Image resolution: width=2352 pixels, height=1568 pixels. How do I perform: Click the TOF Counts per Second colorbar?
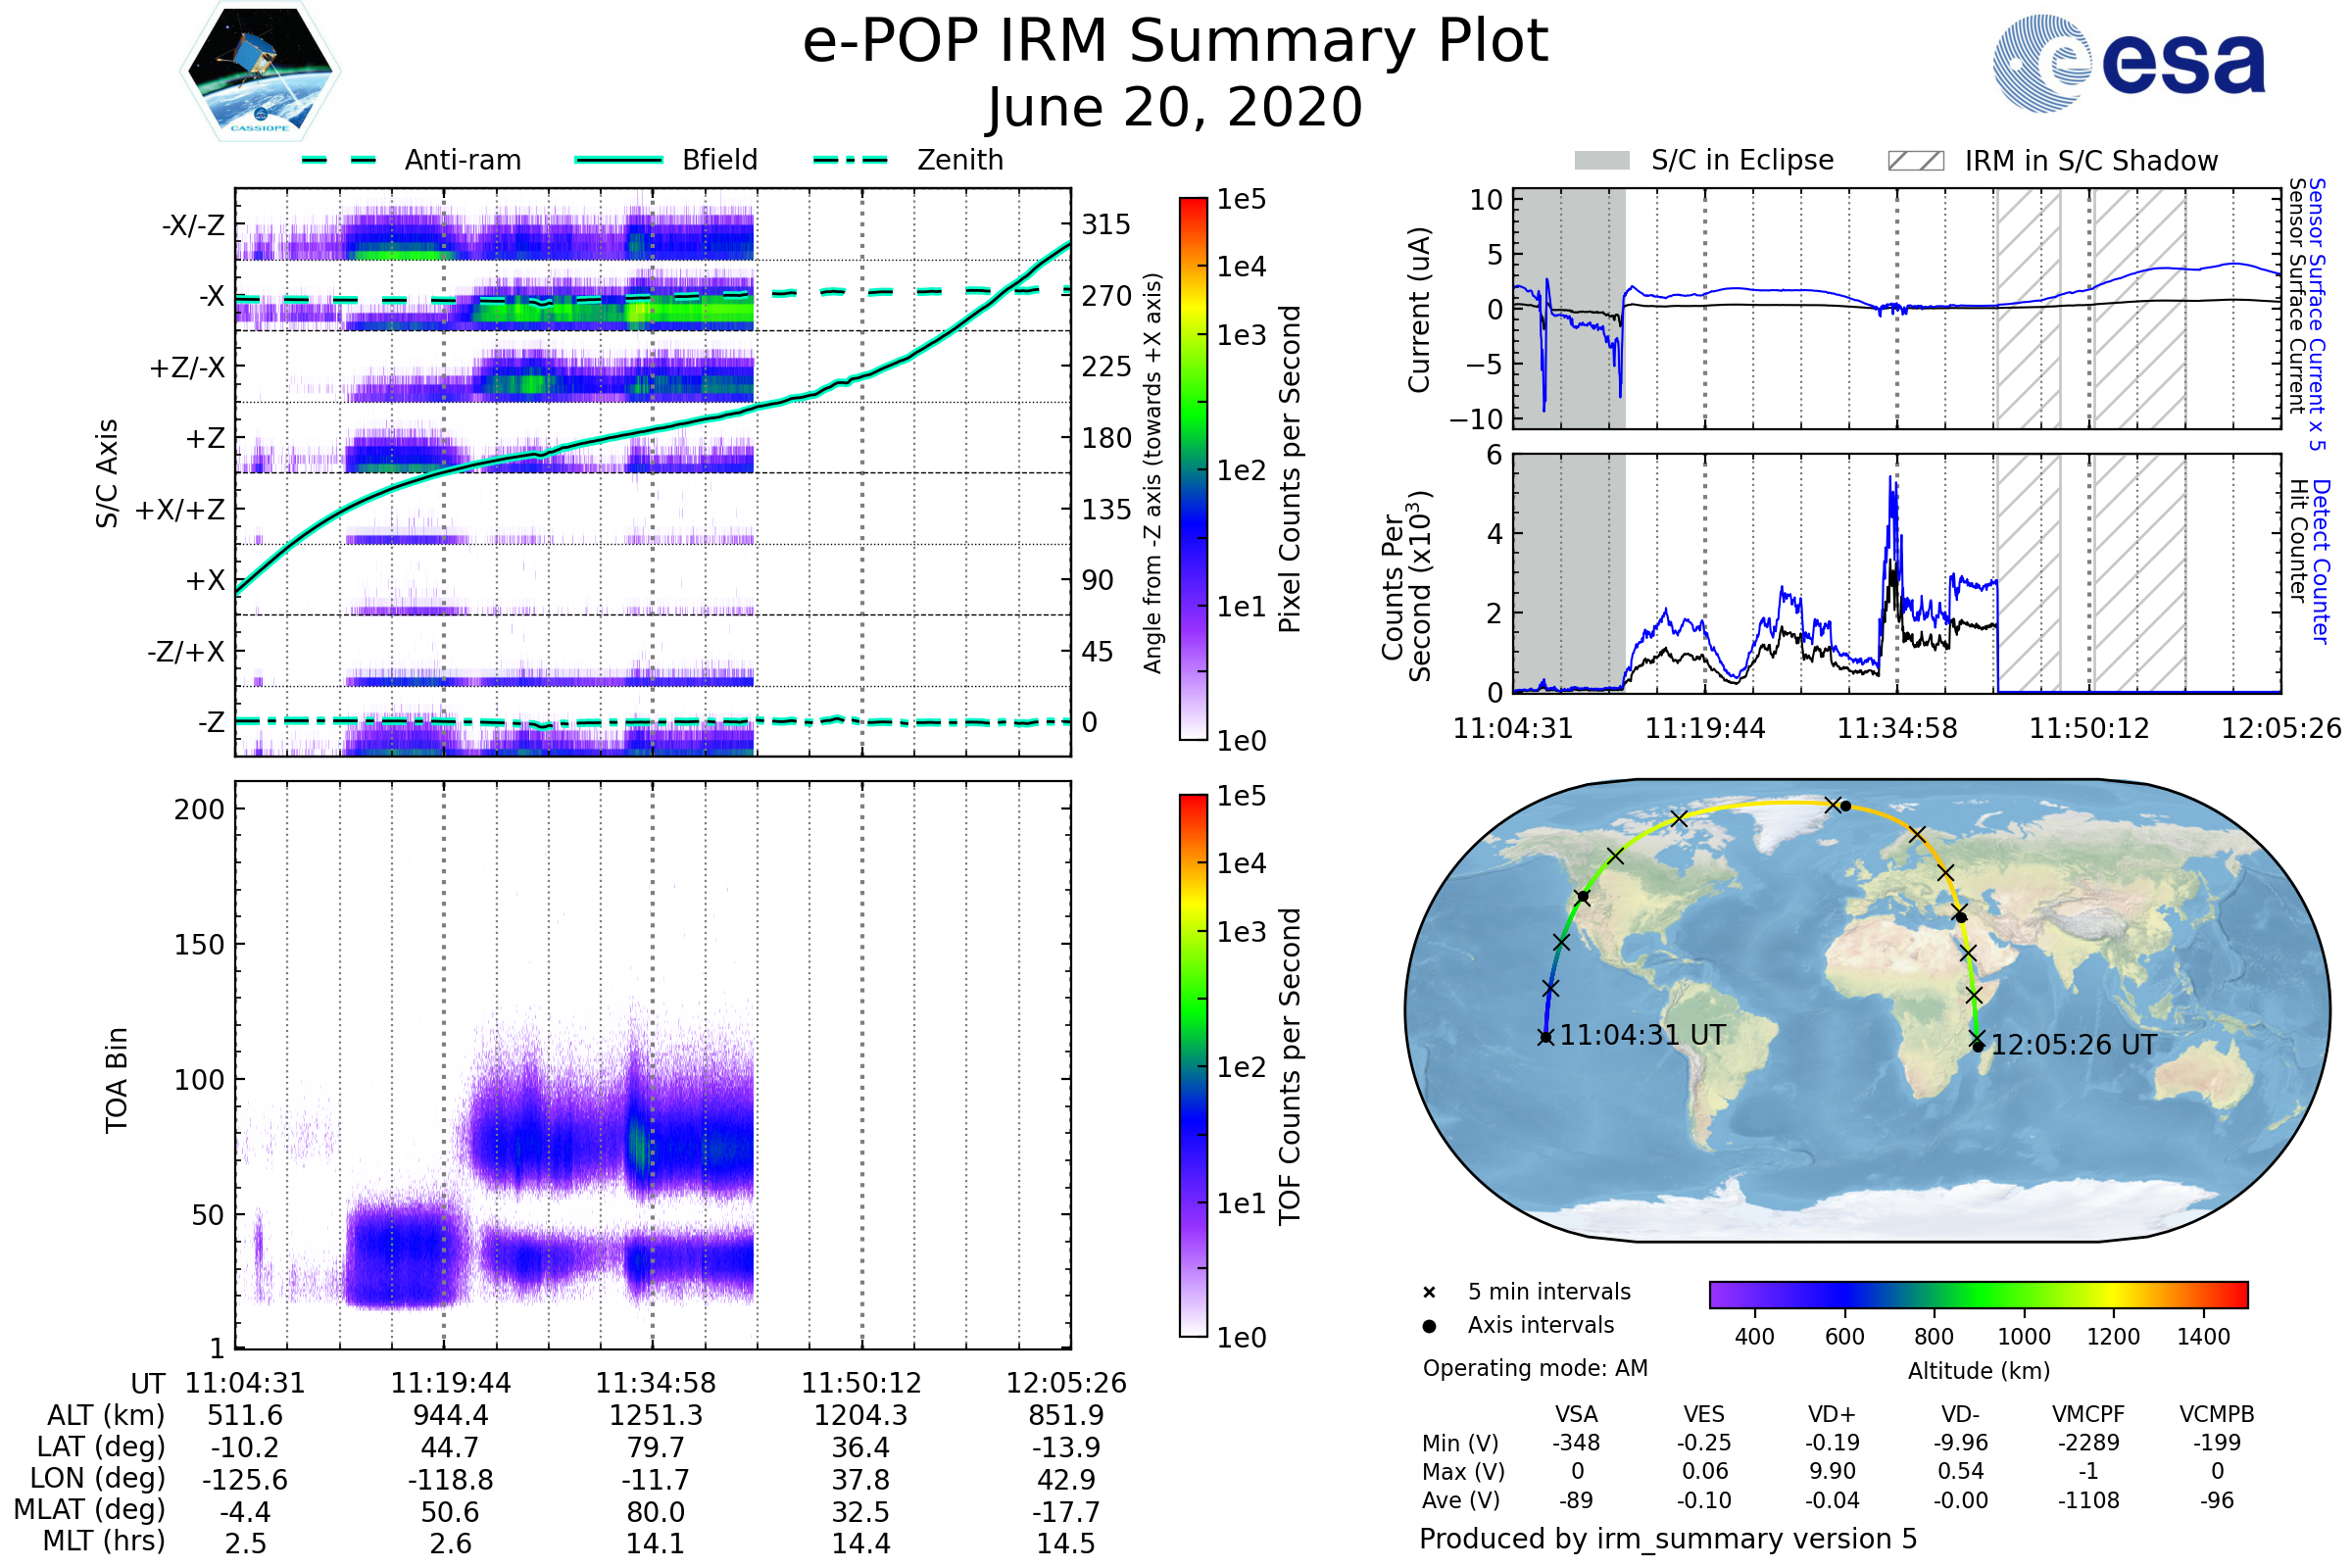click(1193, 1066)
